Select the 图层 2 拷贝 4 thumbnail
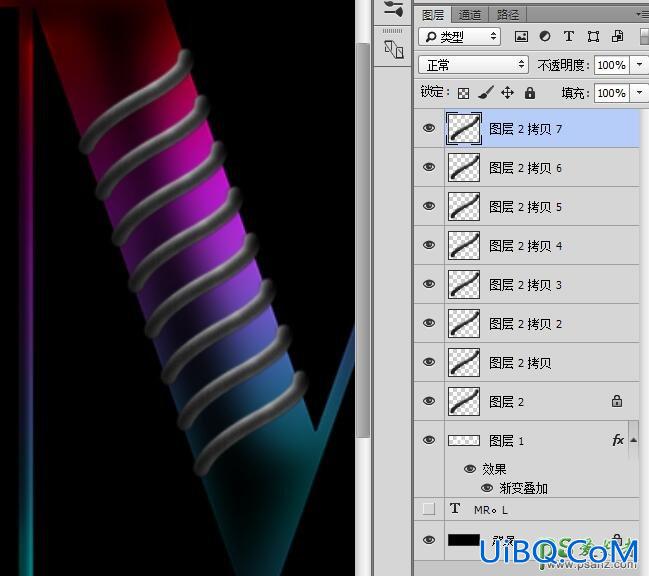The width and height of the screenshot is (649, 576). [x=464, y=245]
